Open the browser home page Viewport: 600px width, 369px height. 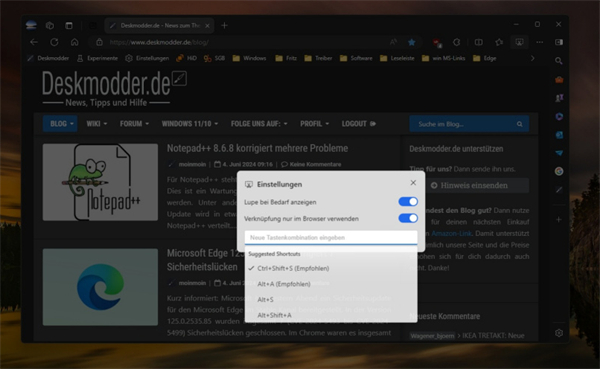coord(75,42)
